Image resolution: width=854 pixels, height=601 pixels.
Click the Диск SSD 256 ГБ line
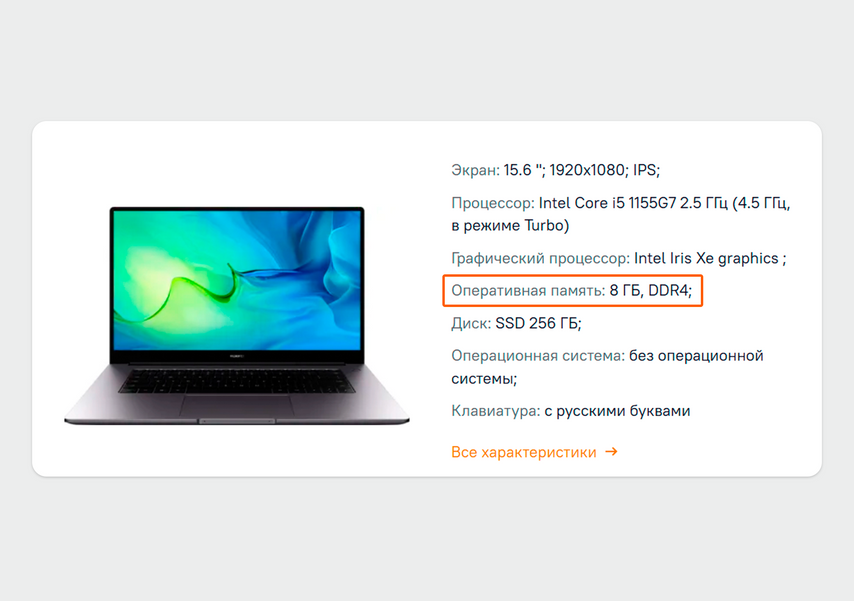[x=516, y=324]
